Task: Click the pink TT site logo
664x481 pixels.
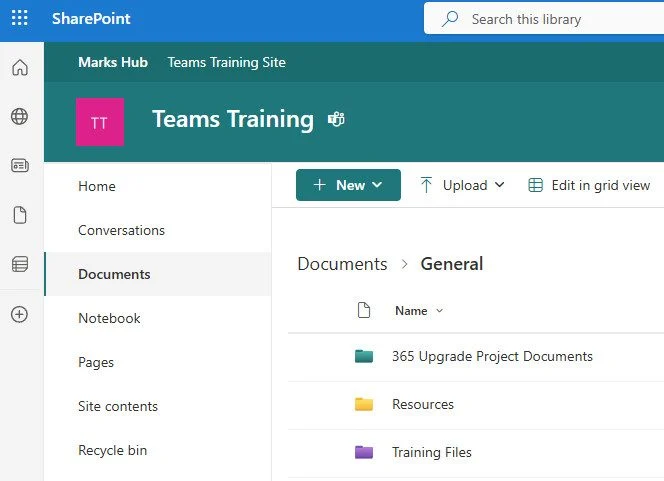Action: [100, 122]
